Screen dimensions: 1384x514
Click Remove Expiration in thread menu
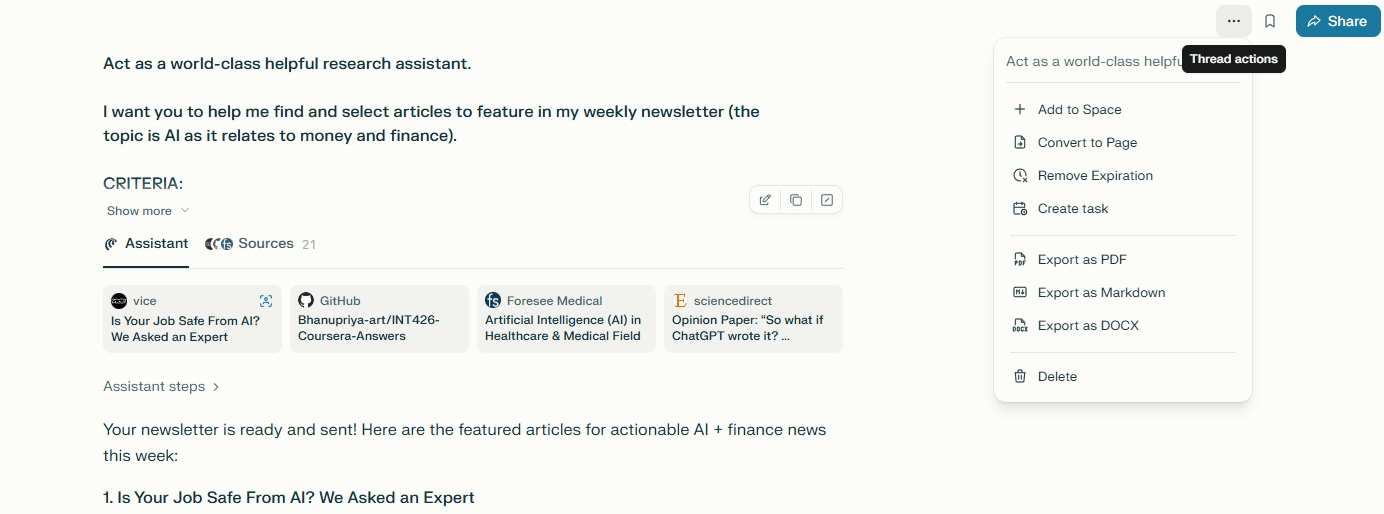(1095, 176)
